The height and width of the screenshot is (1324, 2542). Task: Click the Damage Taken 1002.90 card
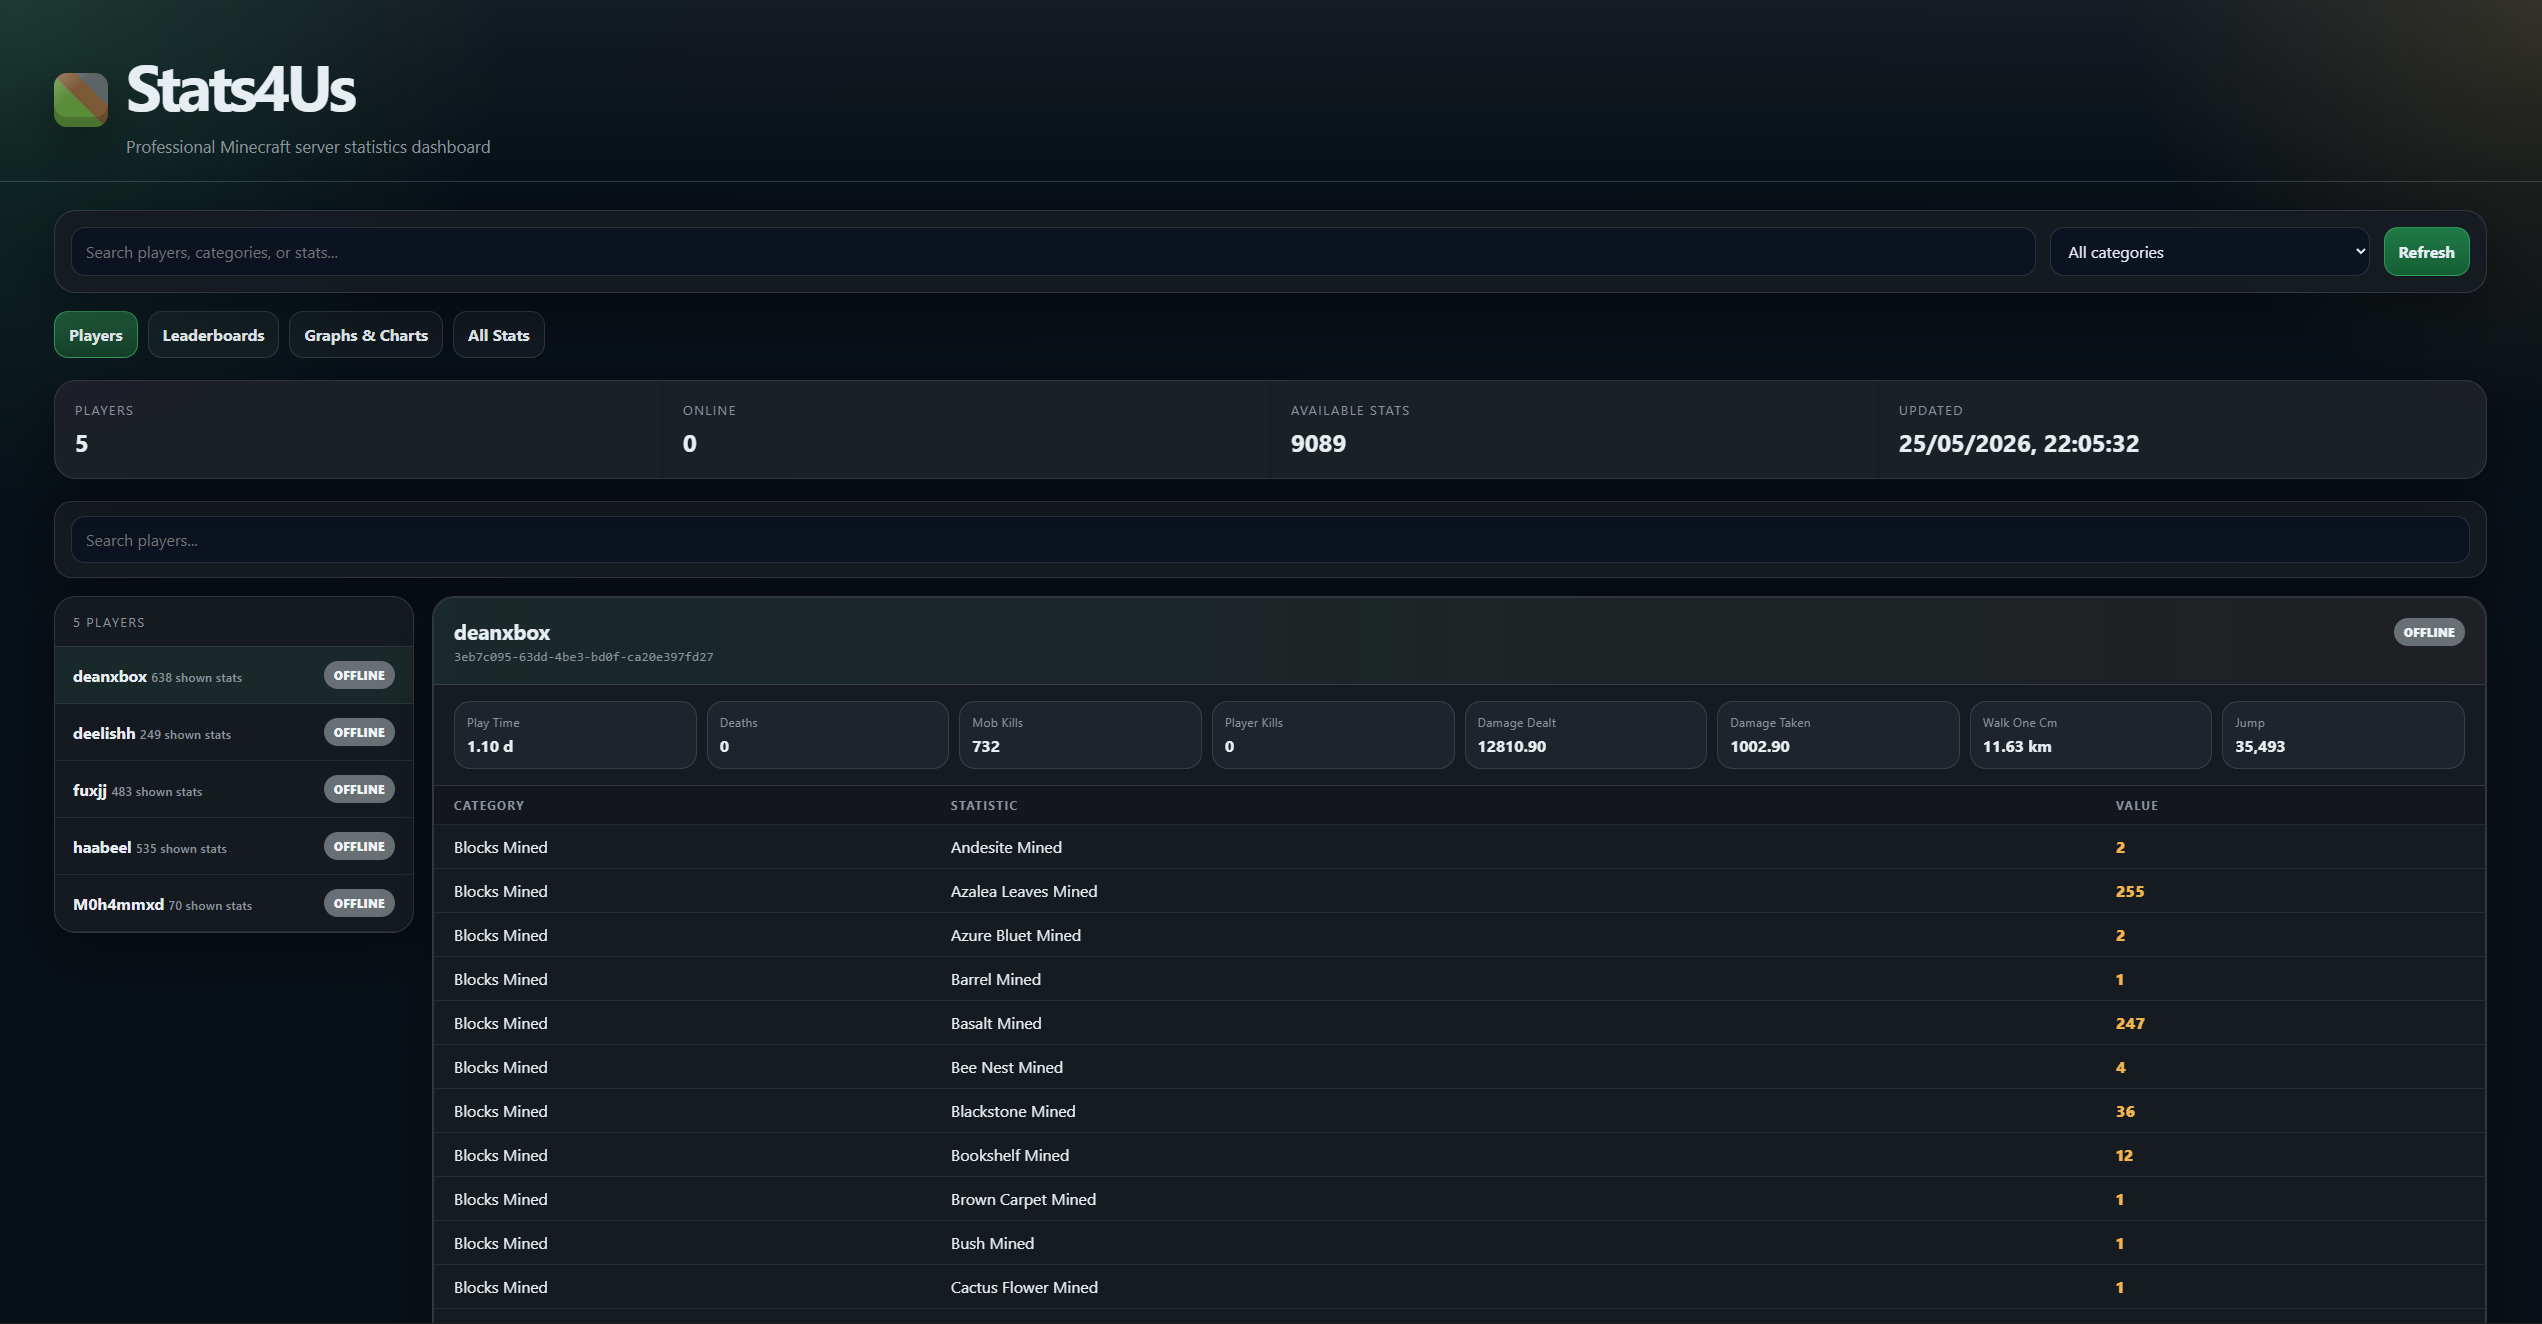click(x=1838, y=735)
